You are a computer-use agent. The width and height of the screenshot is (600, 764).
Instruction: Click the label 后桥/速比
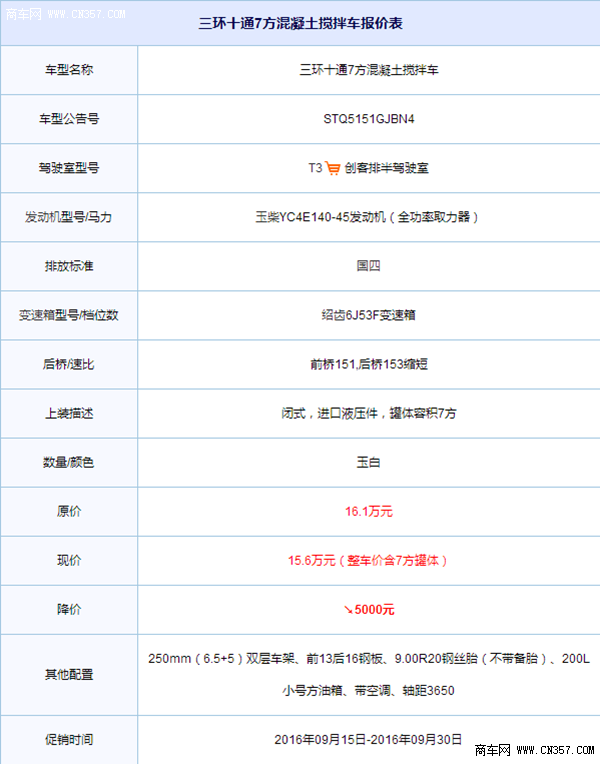(69, 364)
